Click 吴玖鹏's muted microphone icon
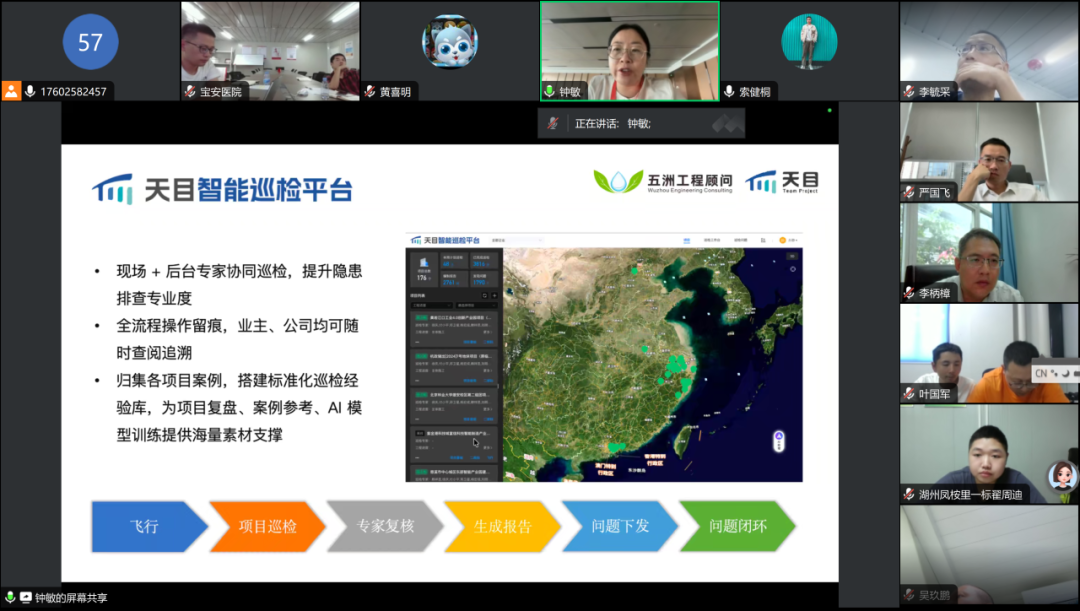Image resolution: width=1080 pixels, height=611 pixels. pyautogui.click(x=909, y=595)
